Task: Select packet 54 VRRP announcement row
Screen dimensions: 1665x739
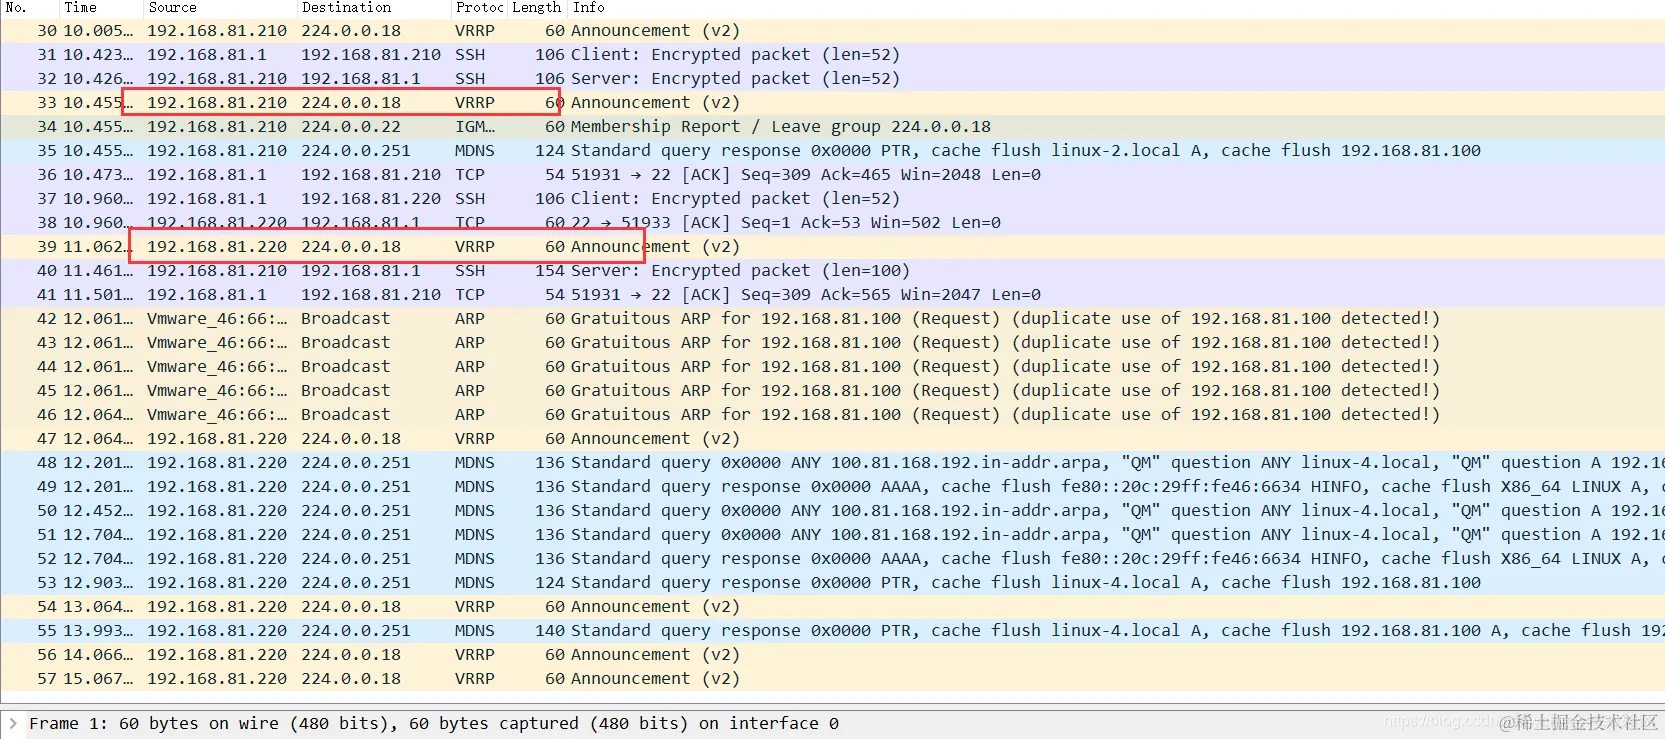Action: [832, 607]
